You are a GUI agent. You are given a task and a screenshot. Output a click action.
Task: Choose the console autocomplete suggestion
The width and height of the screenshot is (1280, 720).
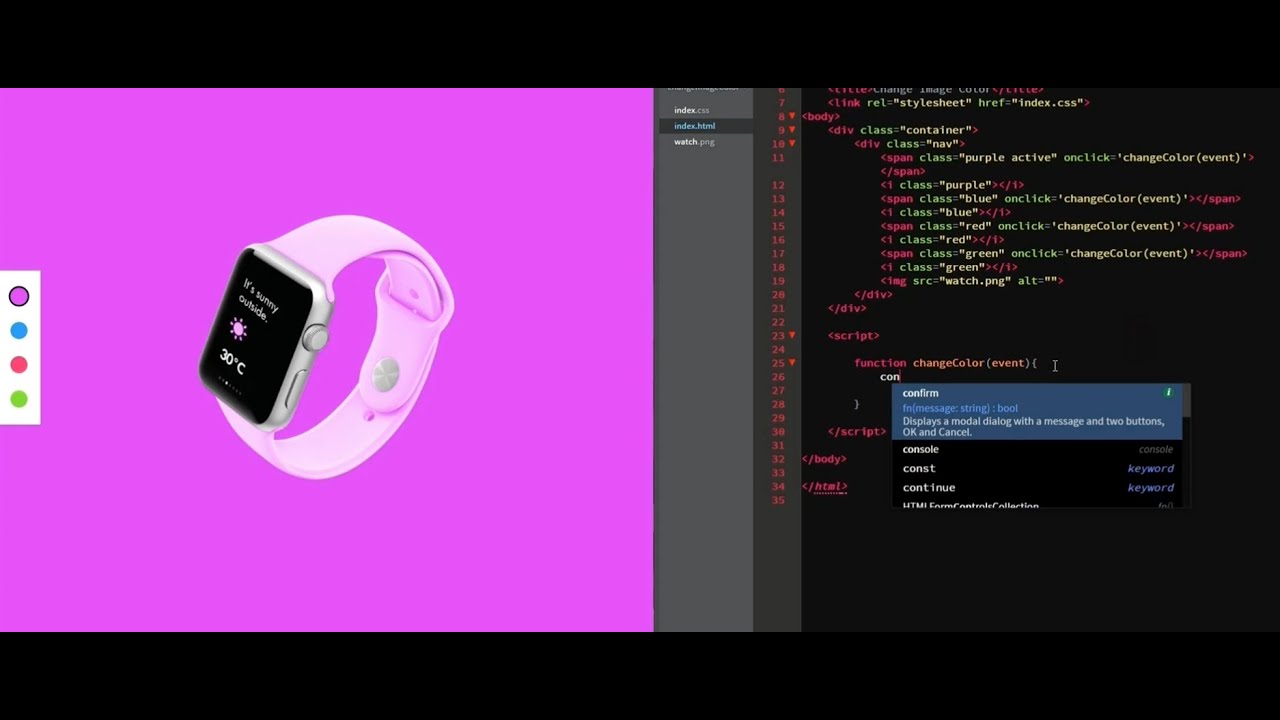[1037, 449]
